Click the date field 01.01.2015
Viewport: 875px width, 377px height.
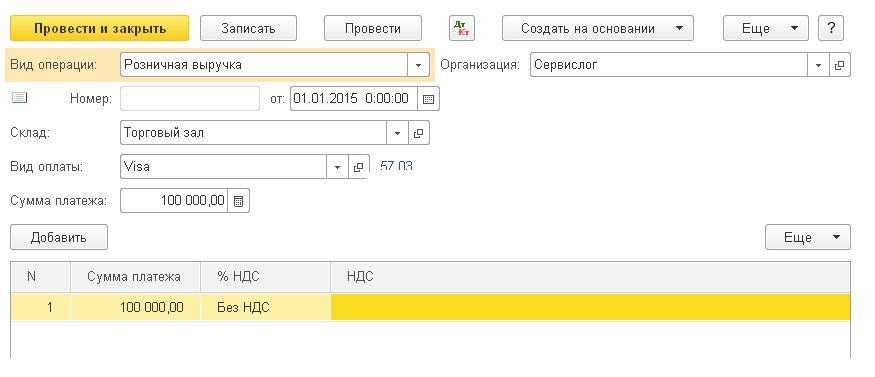(x=354, y=99)
